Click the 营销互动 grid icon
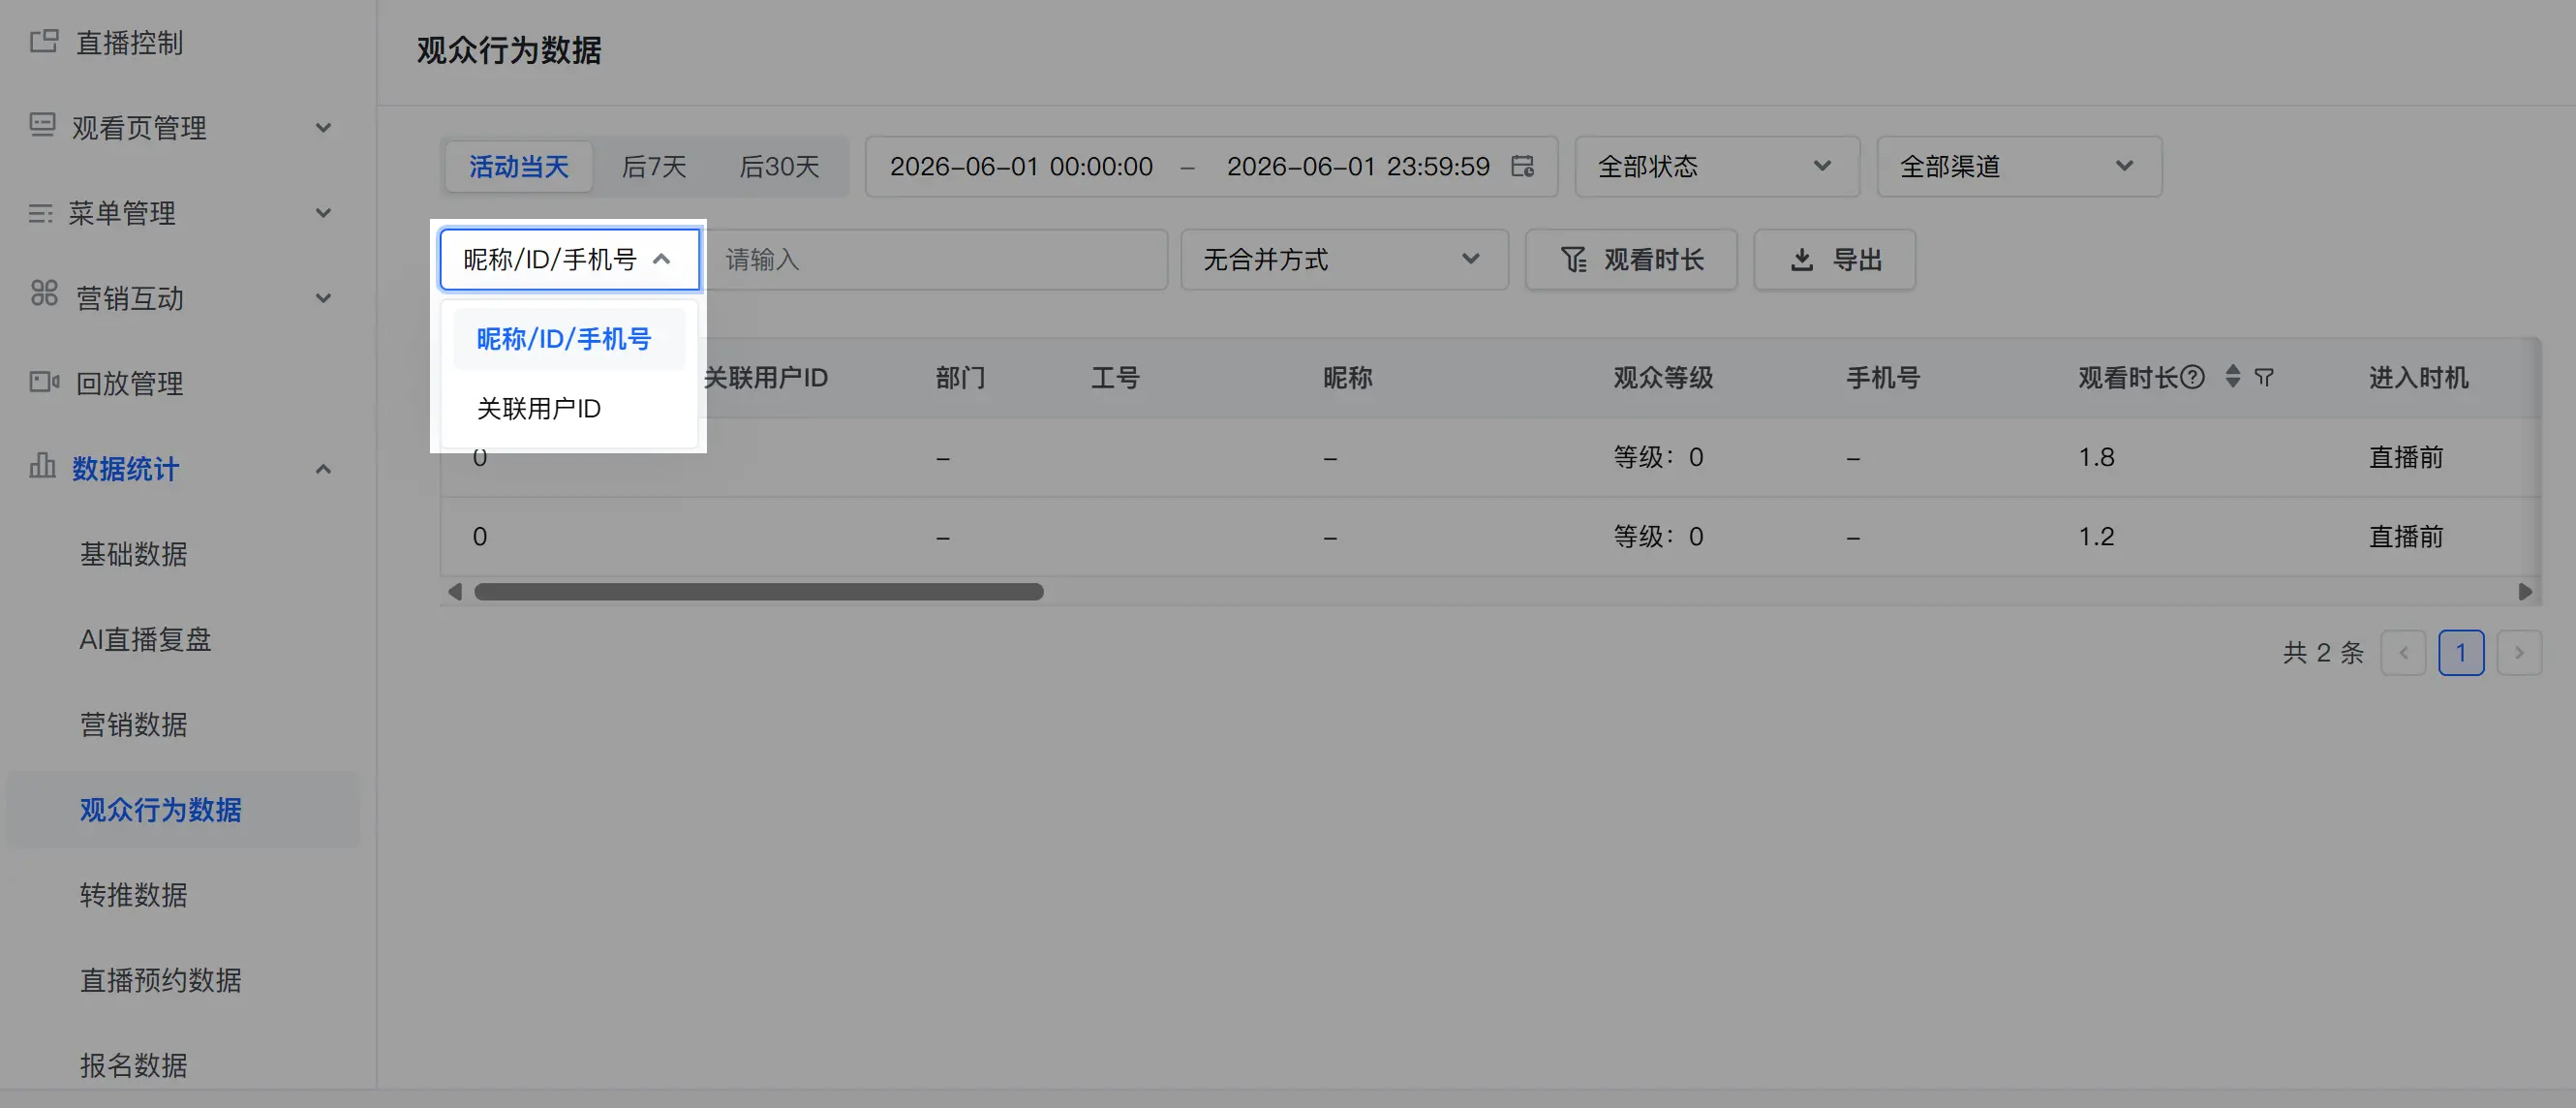The height and width of the screenshot is (1108, 2576). point(44,293)
